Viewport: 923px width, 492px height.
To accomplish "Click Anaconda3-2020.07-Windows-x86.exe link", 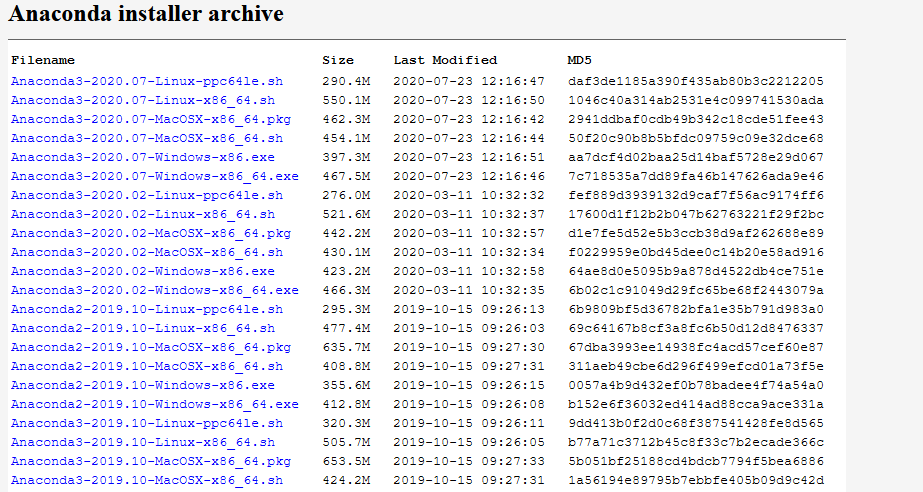I will tap(143, 157).
